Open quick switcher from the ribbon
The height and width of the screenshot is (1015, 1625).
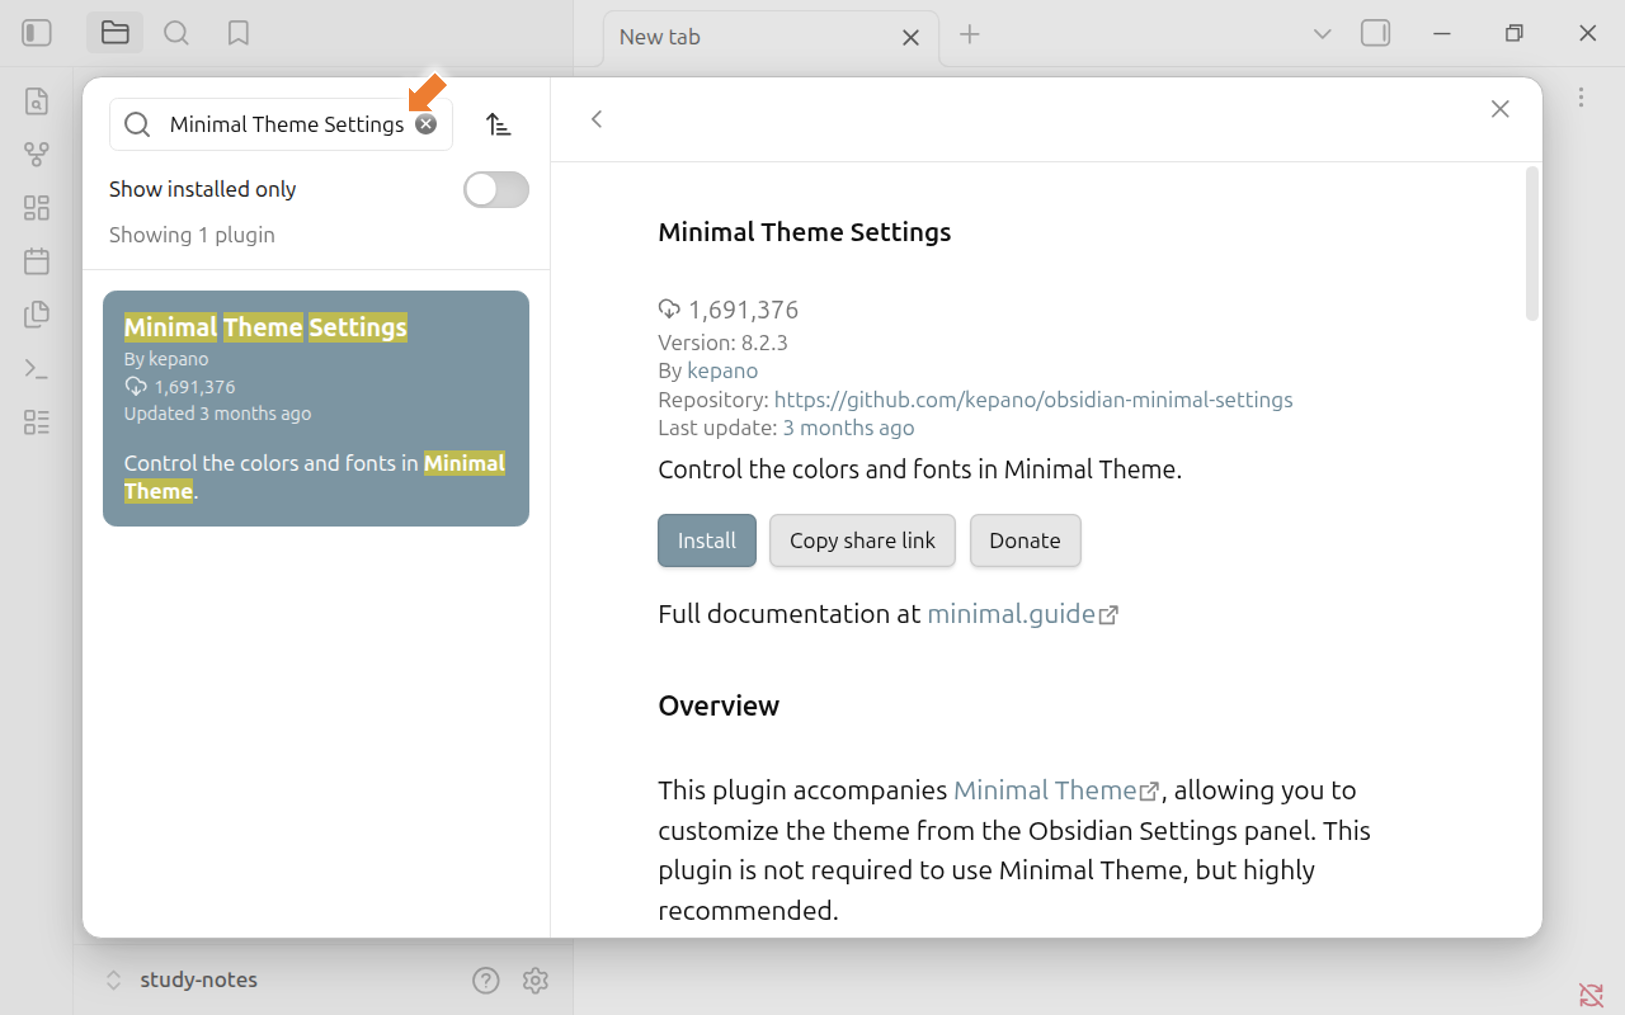37,101
